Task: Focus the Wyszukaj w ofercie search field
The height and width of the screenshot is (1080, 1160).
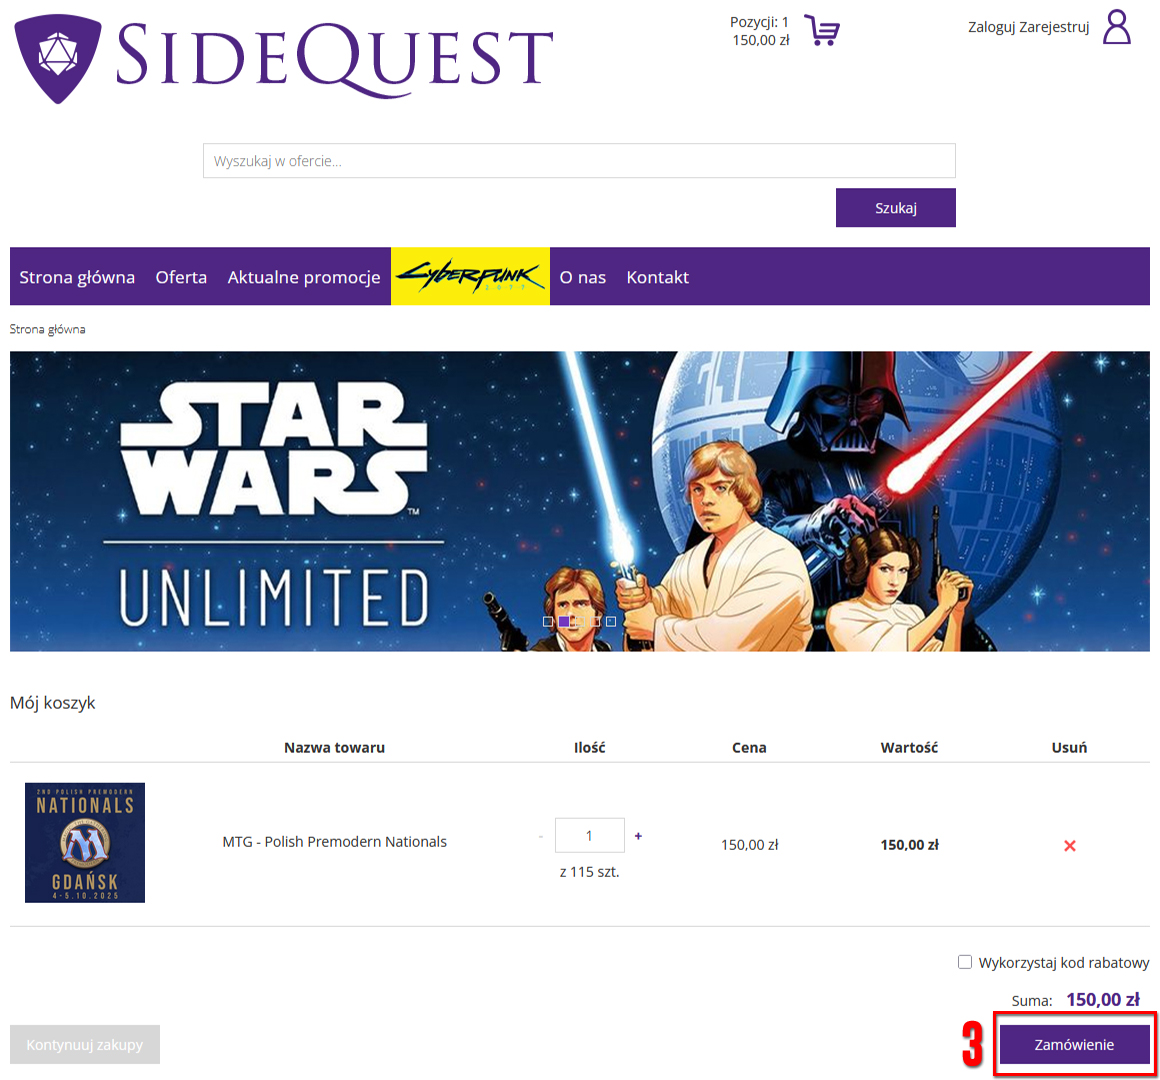Action: coord(579,161)
